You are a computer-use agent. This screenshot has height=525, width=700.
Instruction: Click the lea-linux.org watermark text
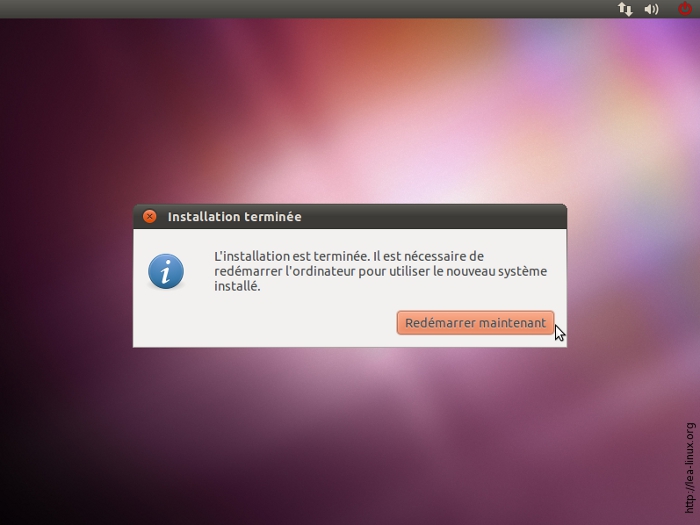coord(690,466)
